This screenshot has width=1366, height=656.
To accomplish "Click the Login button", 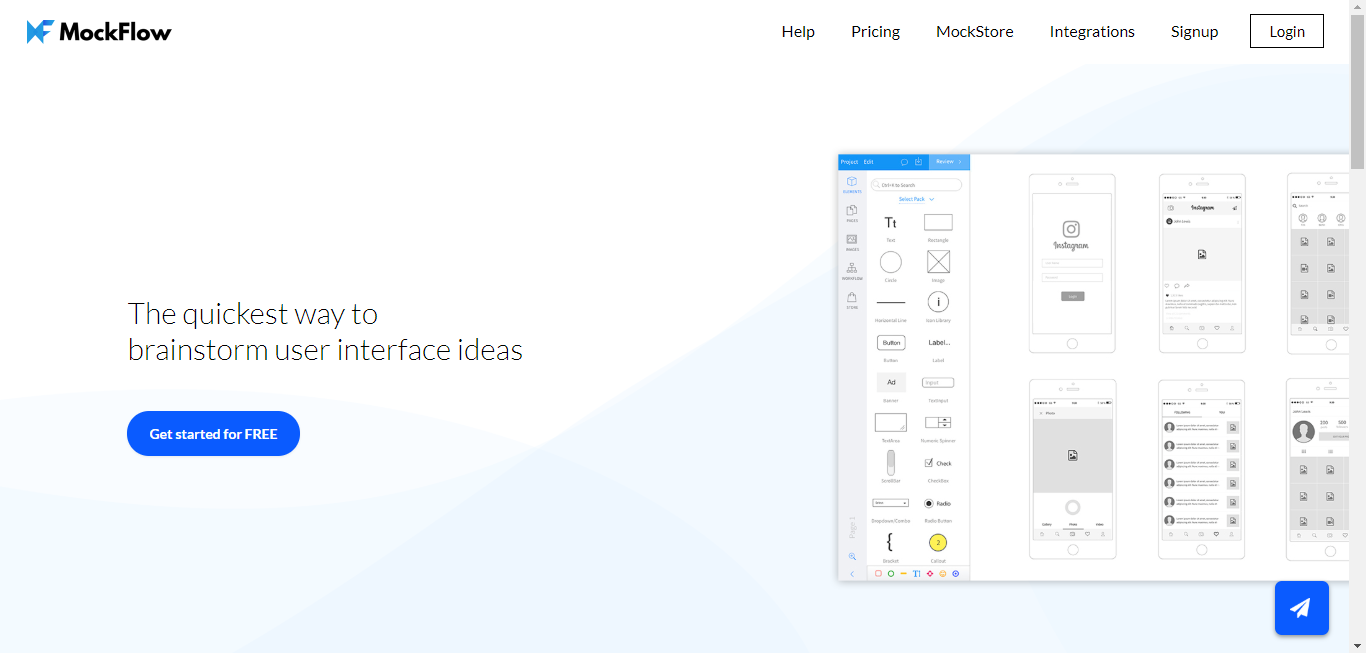I will [1287, 31].
